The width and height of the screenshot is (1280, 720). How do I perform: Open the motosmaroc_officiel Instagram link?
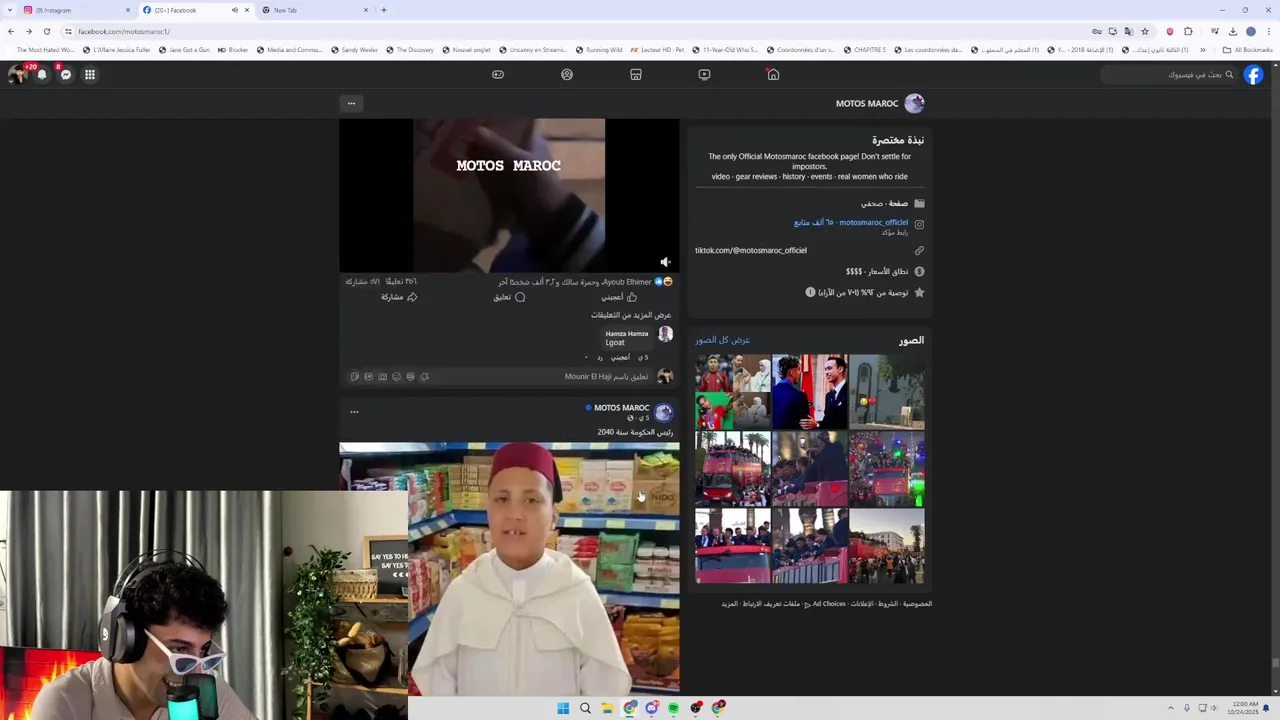873,222
